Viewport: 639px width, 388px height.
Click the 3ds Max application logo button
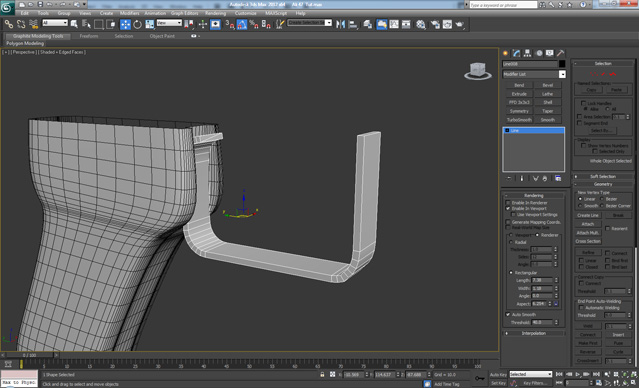(7, 7)
